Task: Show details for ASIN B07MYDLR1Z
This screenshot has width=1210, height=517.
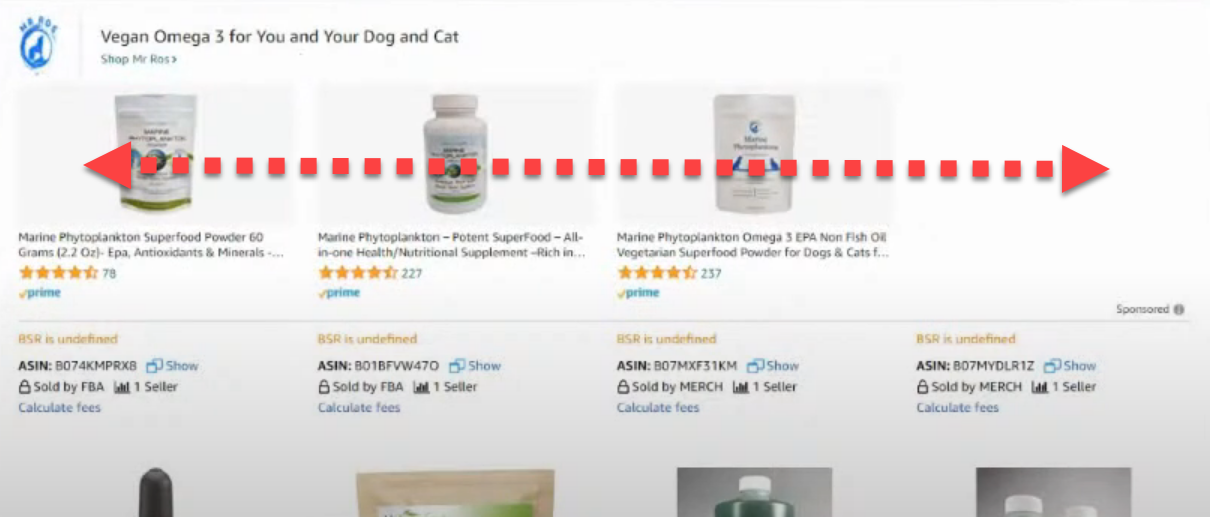Action: coord(1079,366)
